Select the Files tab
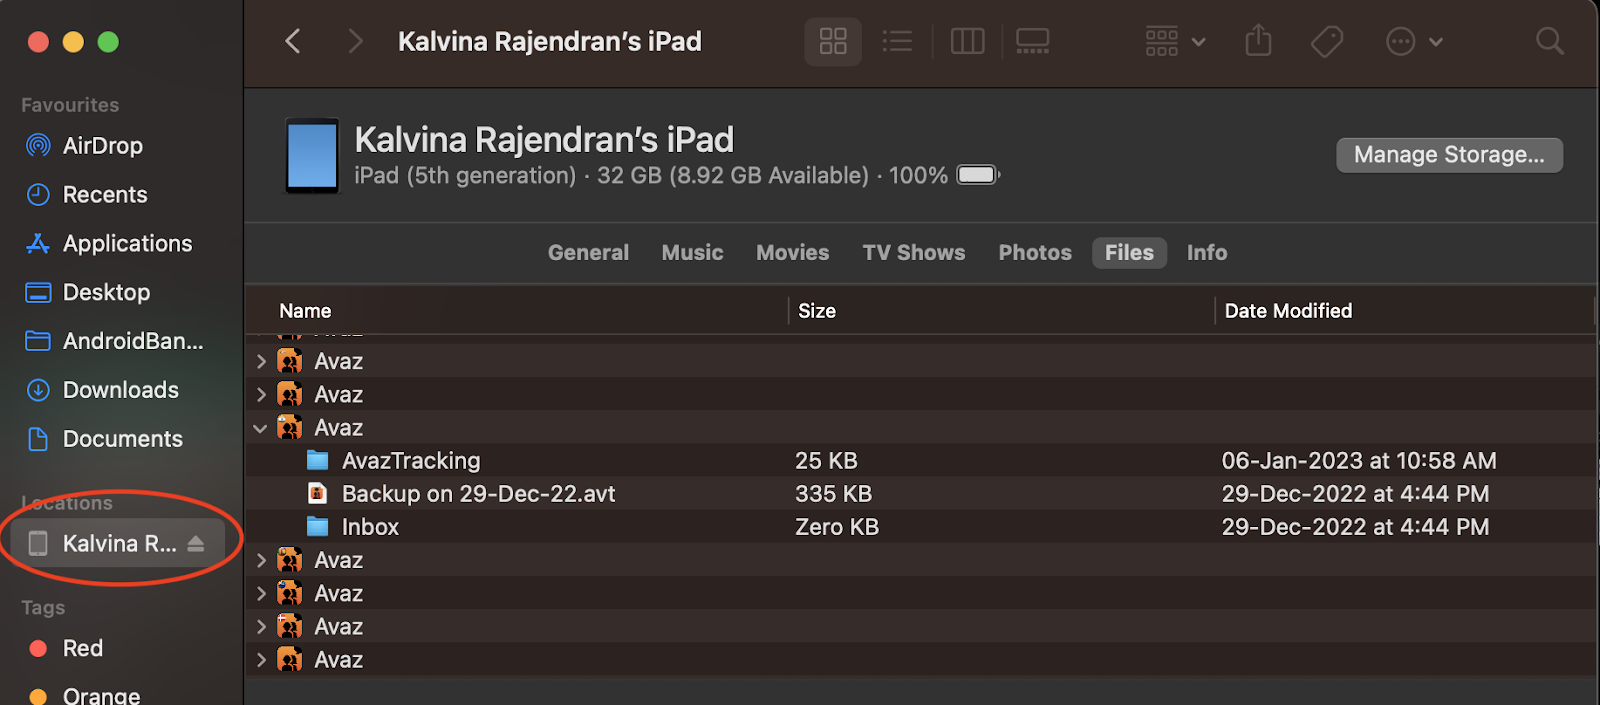1600x705 pixels. [1129, 253]
